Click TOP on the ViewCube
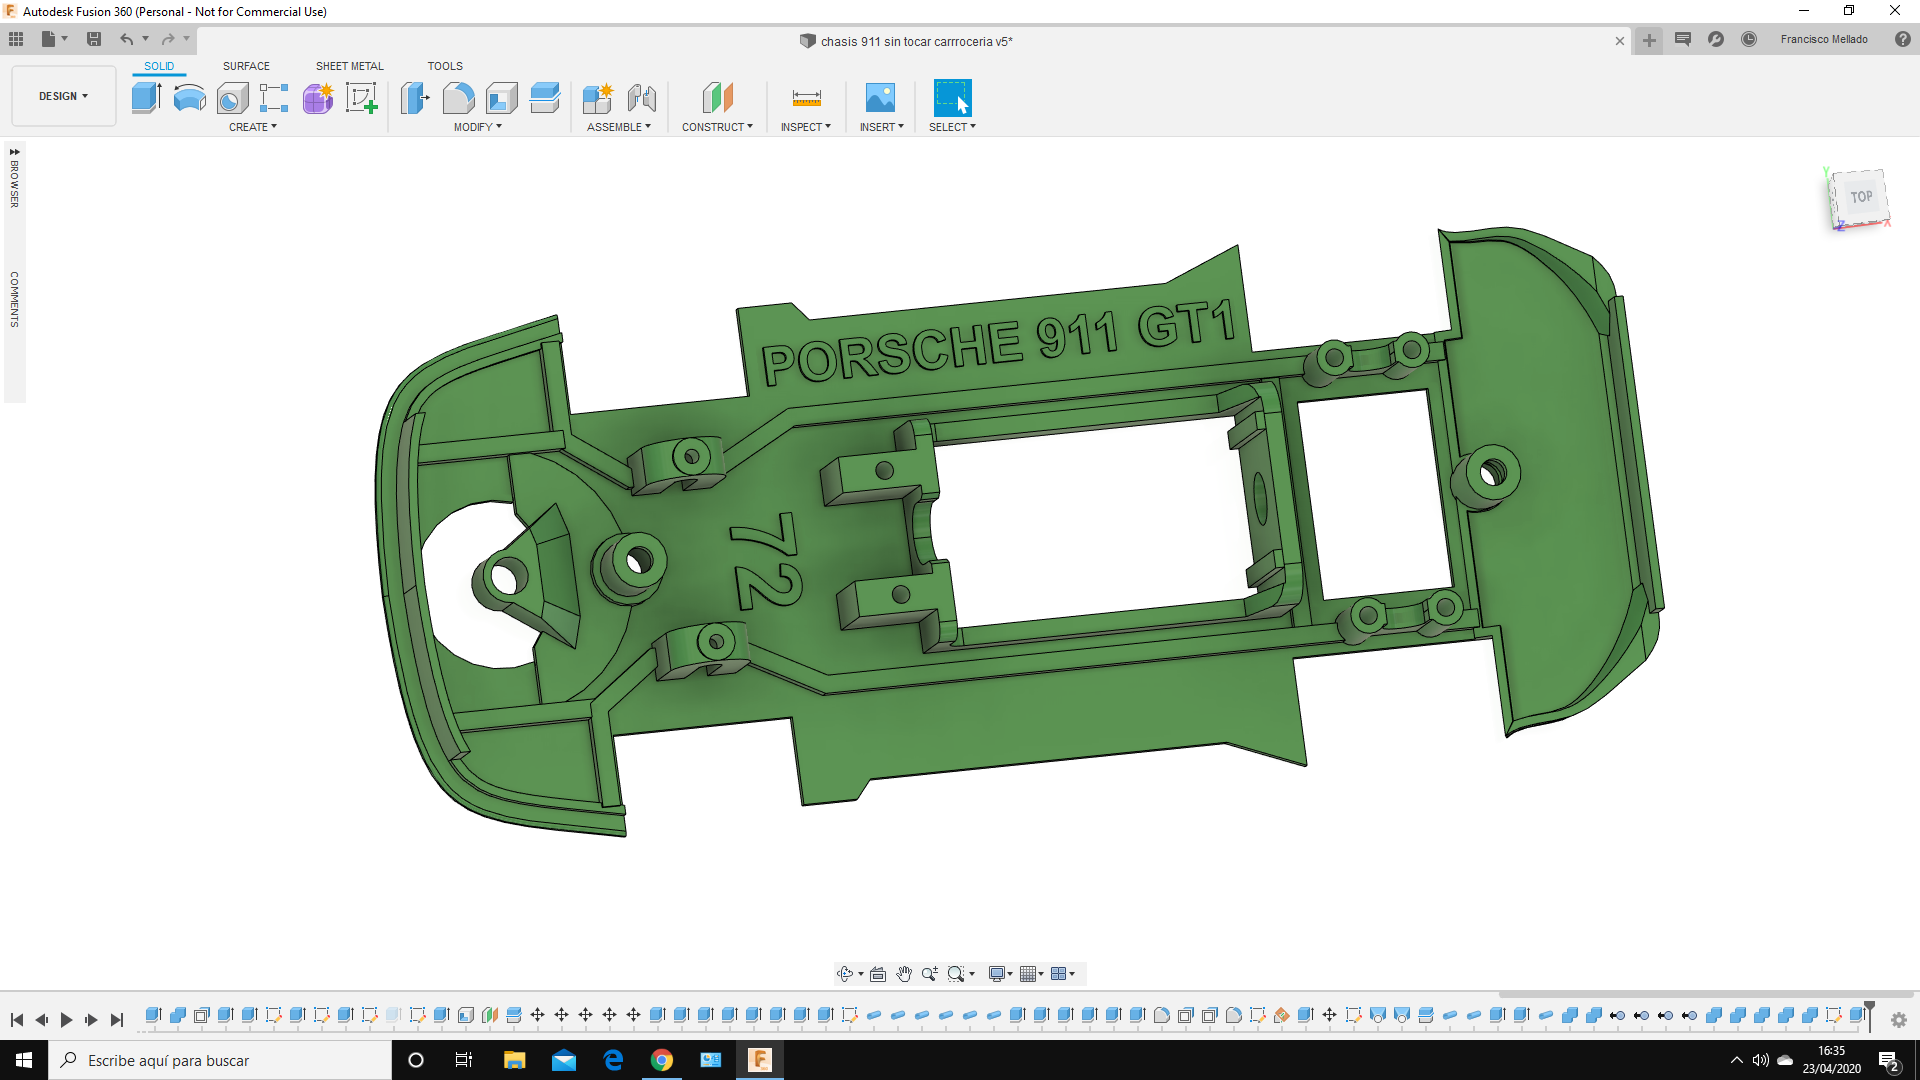Image resolution: width=1920 pixels, height=1080 pixels. [x=1859, y=197]
